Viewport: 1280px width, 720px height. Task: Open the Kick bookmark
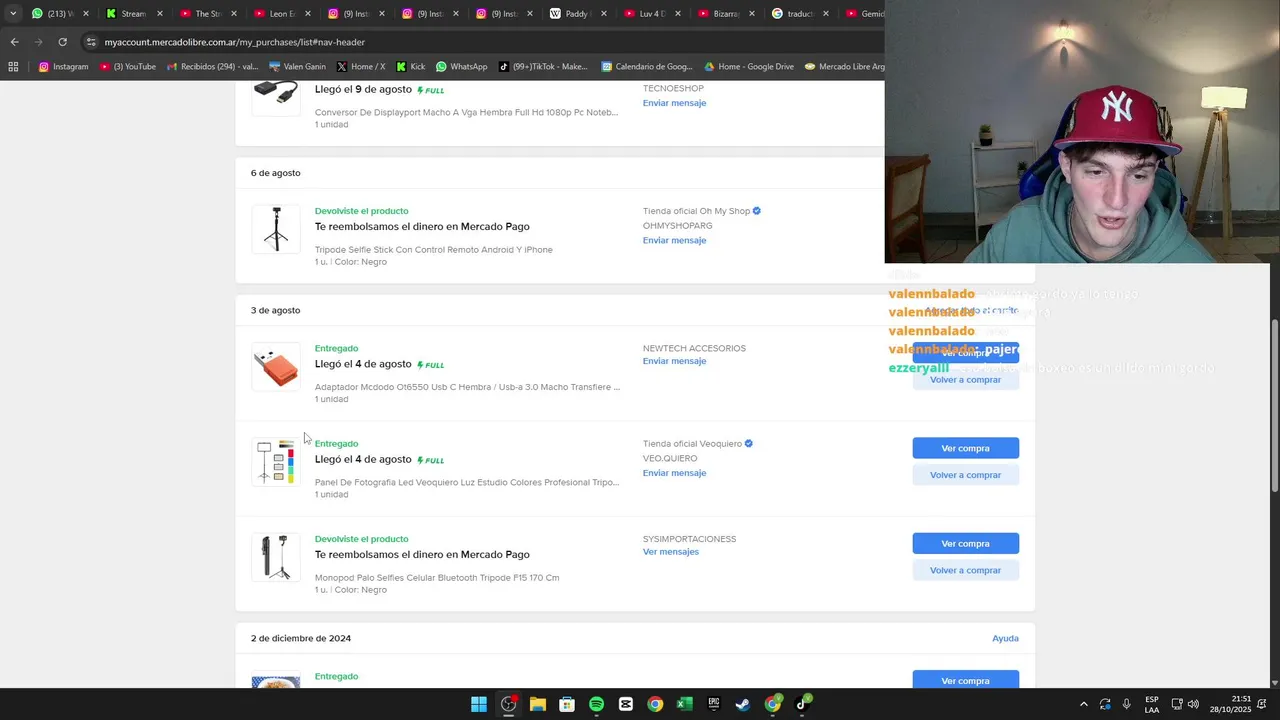coord(410,67)
